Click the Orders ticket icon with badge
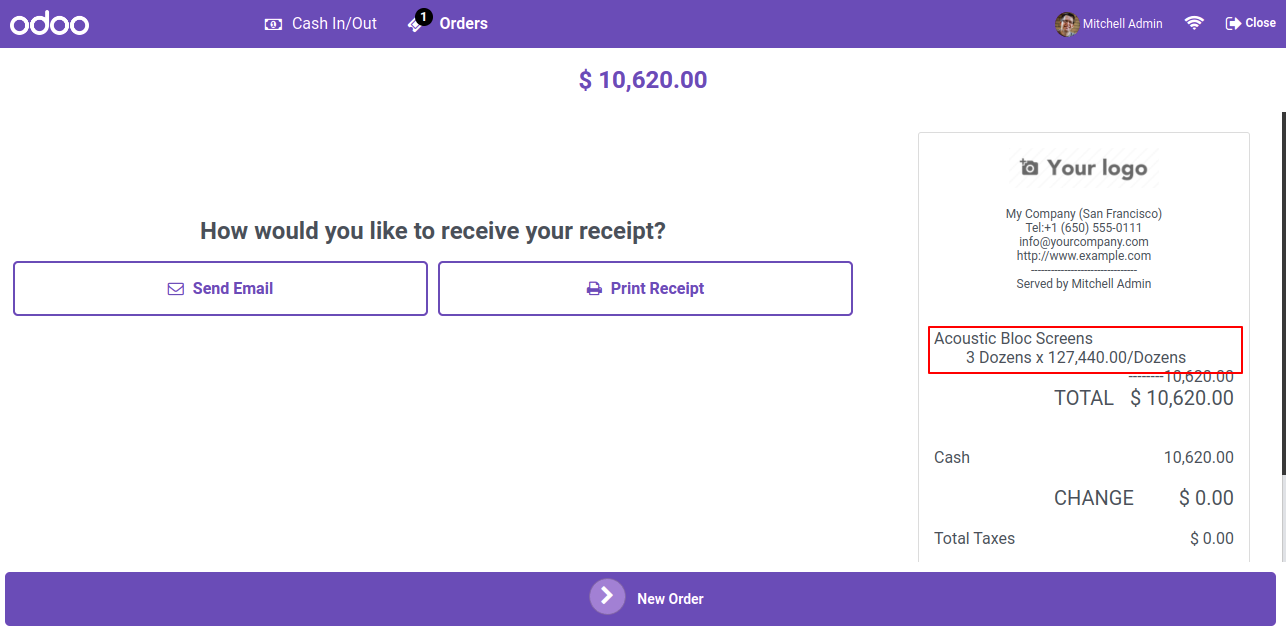Viewport: 1286px width, 636px height. pyautogui.click(x=418, y=22)
